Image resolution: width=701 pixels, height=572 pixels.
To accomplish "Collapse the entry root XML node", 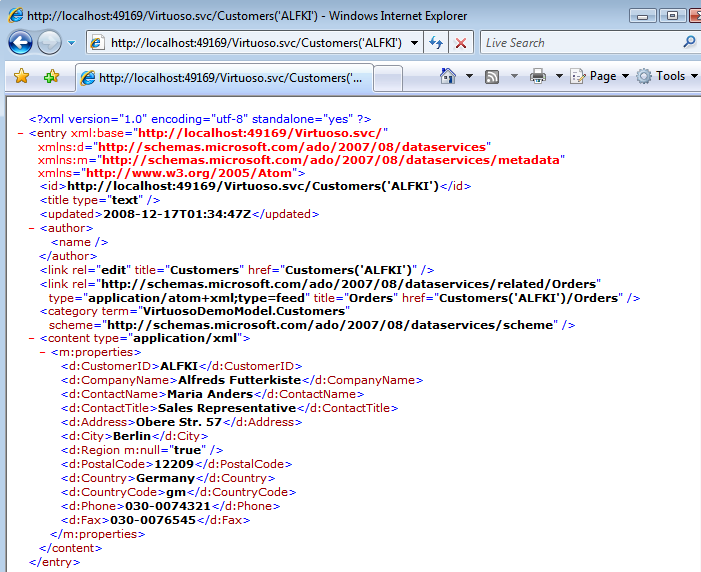I will coord(21,133).
